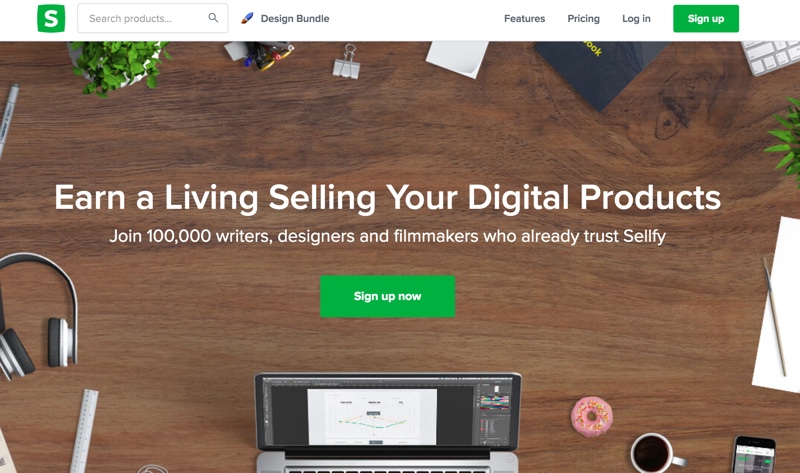The height and width of the screenshot is (473, 800).
Task: Click the potted green plant at top left
Action: (x=118, y=66)
